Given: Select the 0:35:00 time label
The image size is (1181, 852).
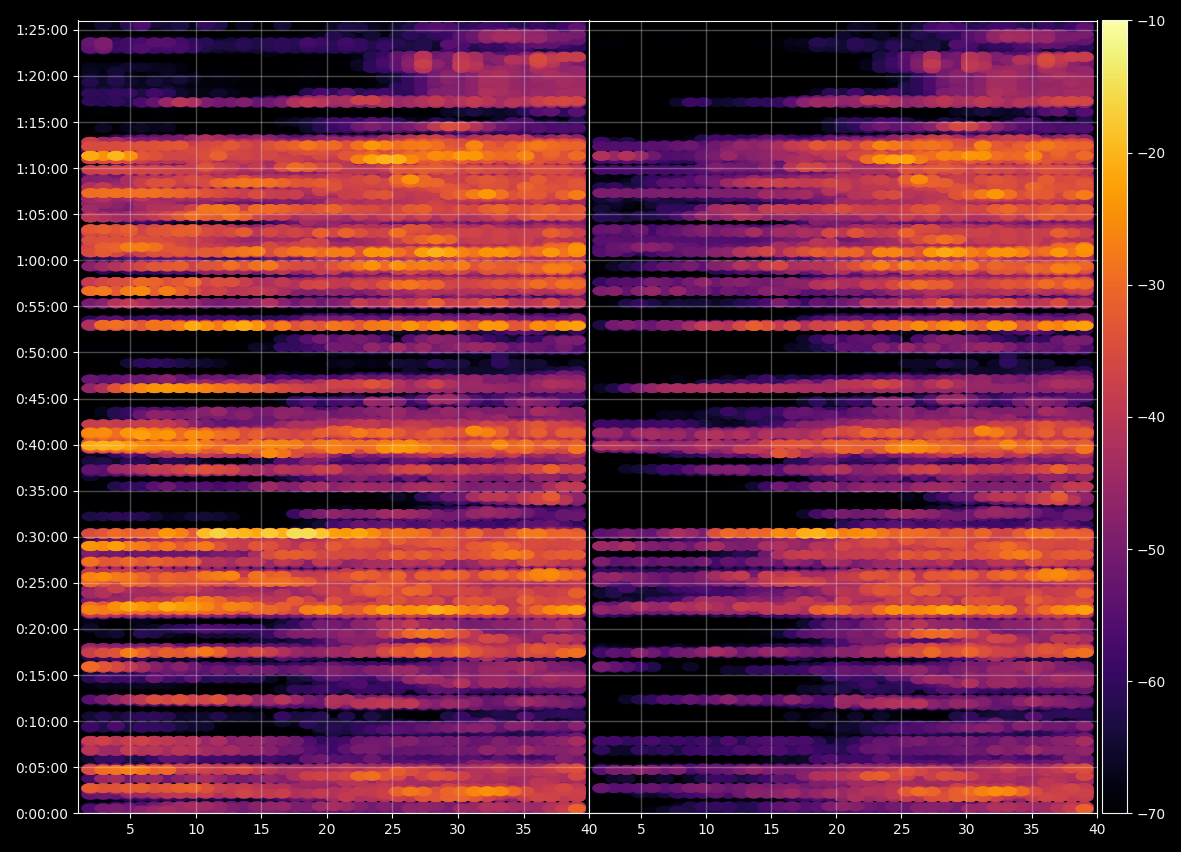Looking at the screenshot, I should 42,491.
